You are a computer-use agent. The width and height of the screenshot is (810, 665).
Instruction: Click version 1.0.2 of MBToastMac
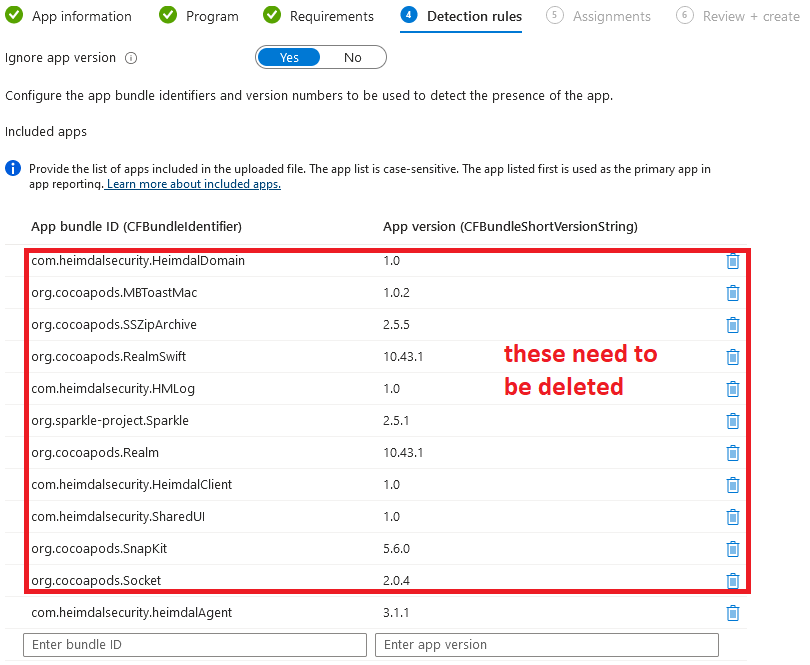click(x=396, y=292)
